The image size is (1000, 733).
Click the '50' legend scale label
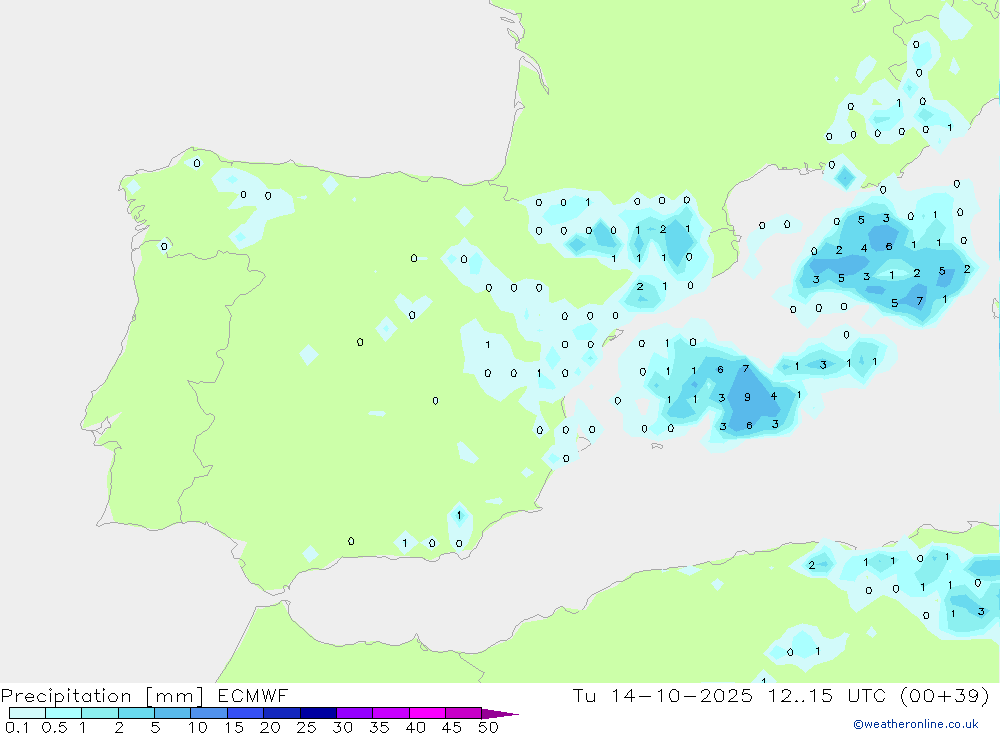488,727
